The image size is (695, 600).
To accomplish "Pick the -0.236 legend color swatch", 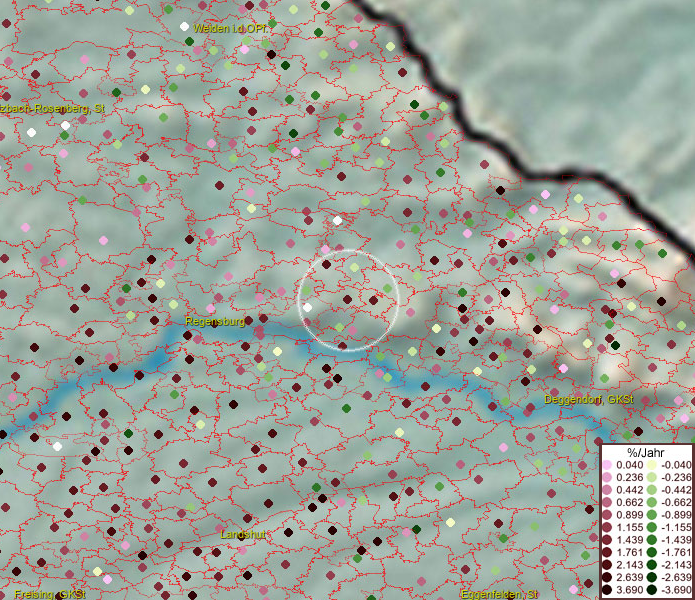I will click(652, 477).
